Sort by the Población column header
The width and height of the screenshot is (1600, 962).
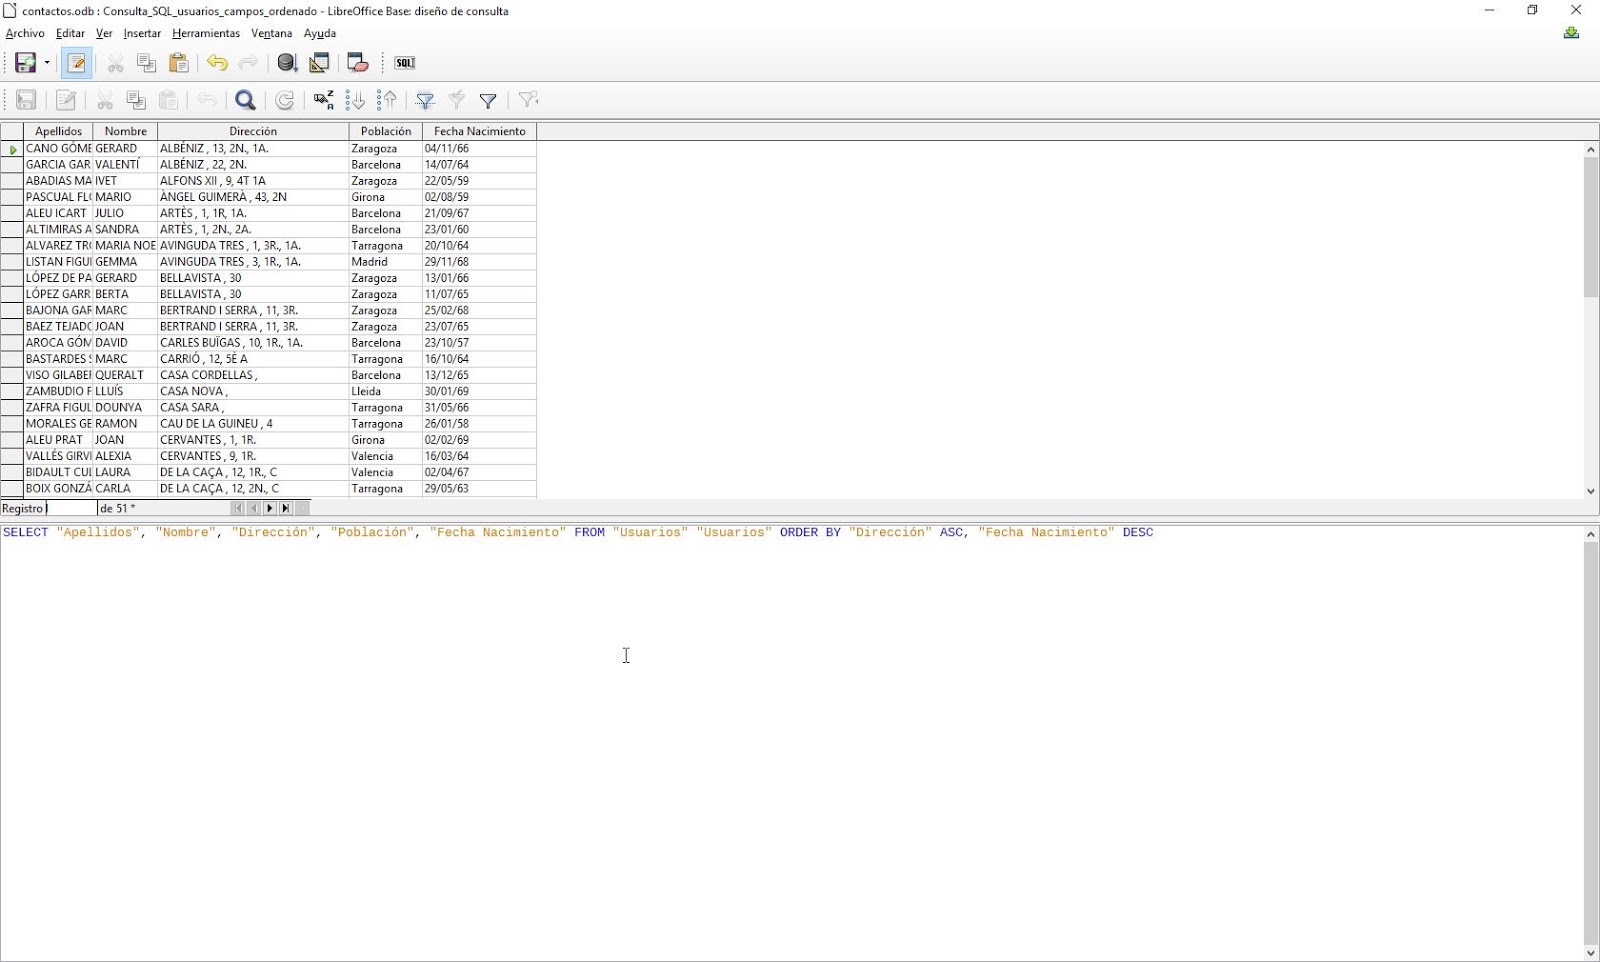tap(386, 130)
